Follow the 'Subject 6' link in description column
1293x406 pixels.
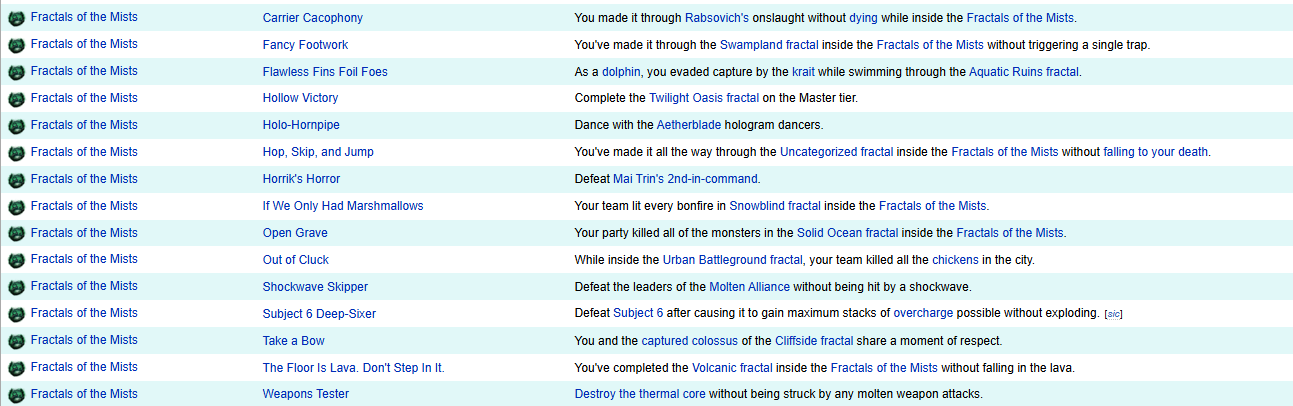638,313
